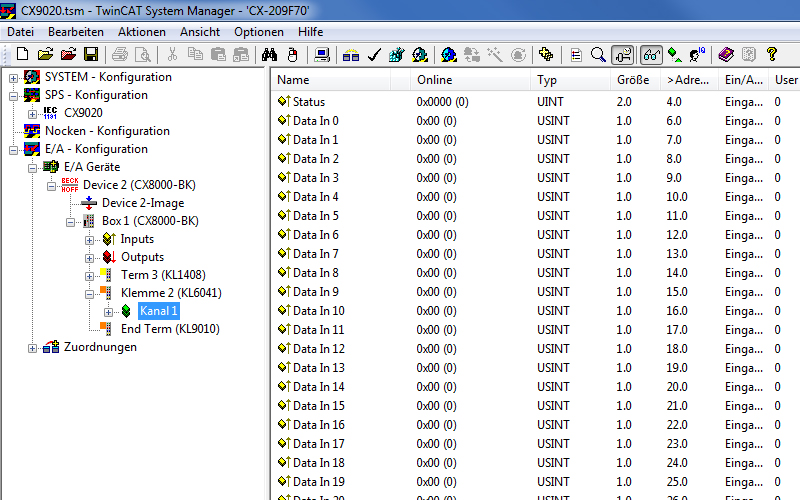Screen dimensions: 800x500
Task: Select the Data In 19 row
Action: point(536,482)
